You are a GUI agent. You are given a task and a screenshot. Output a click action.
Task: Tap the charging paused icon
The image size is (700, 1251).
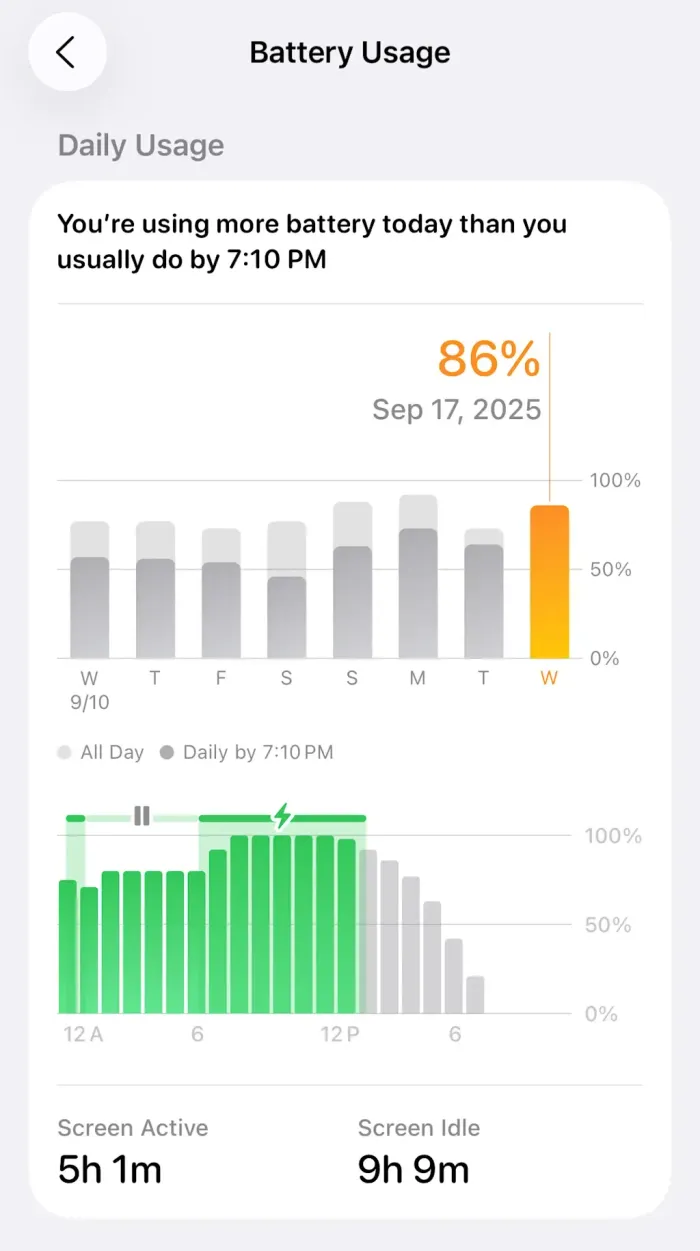tap(142, 817)
